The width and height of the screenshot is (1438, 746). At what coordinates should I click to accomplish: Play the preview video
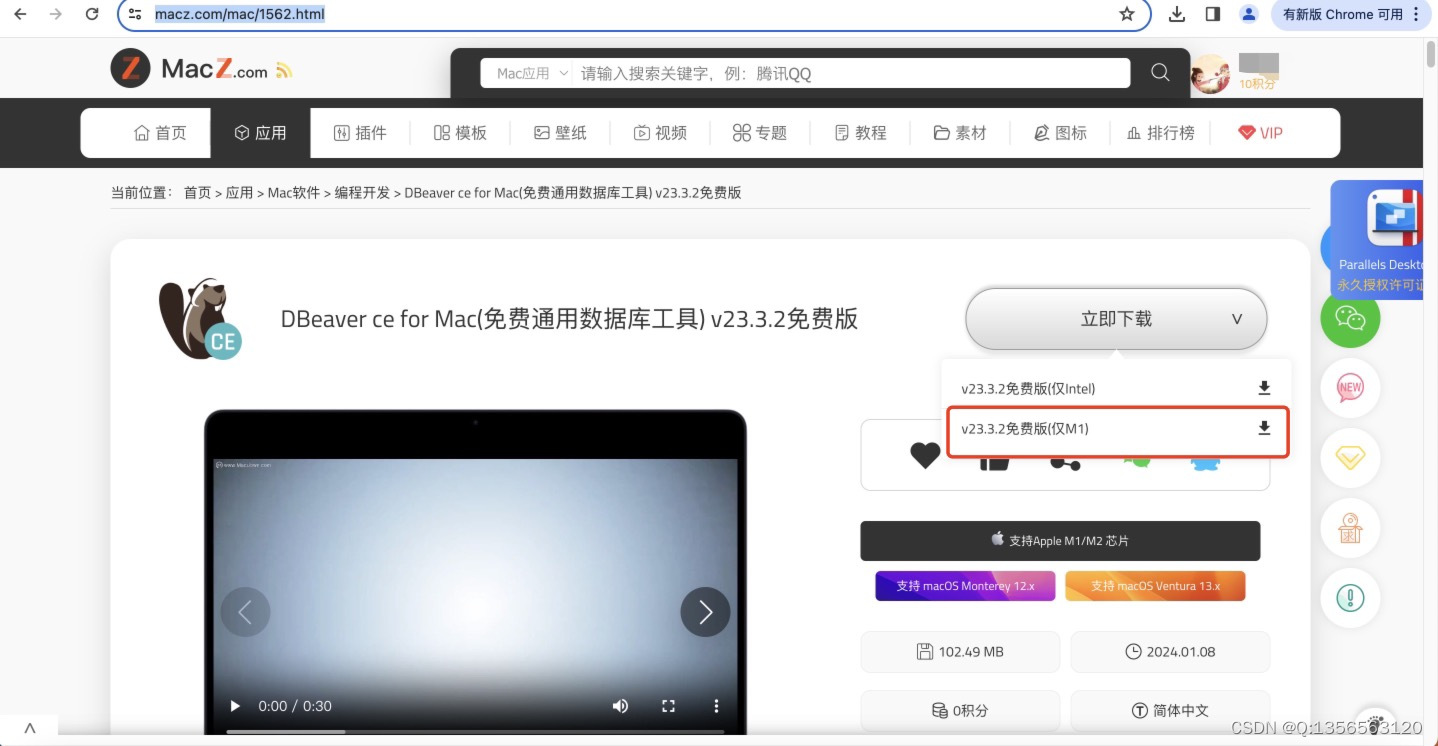[235, 706]
